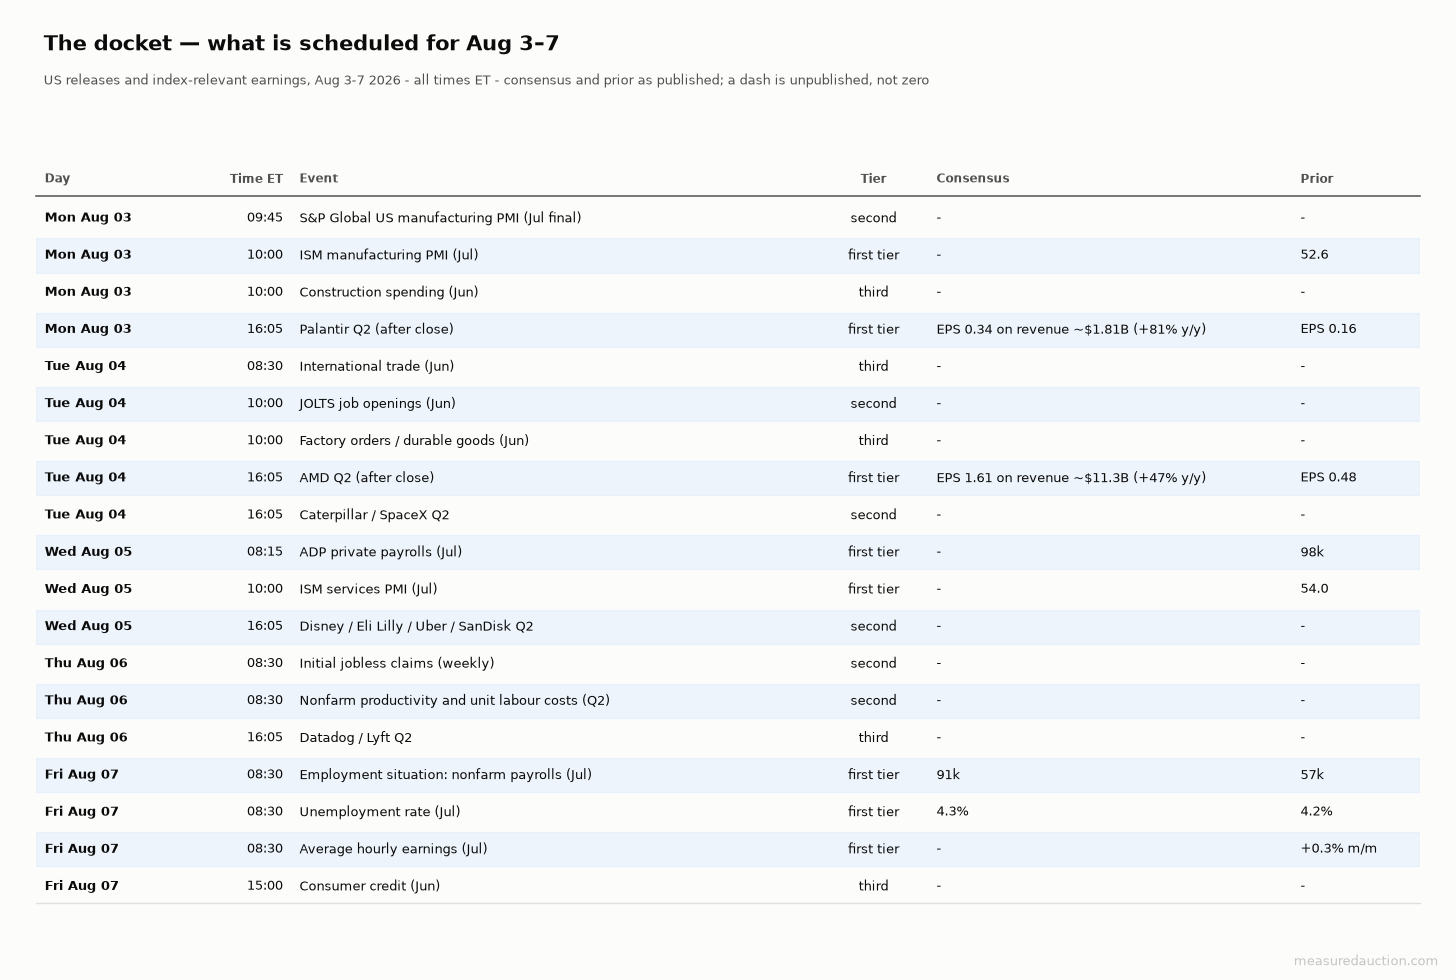The width and height of the screenshot is (1456, 980).
Task: Click 'ADP private payrolls (Jul)' event
Action: (381, 552)
